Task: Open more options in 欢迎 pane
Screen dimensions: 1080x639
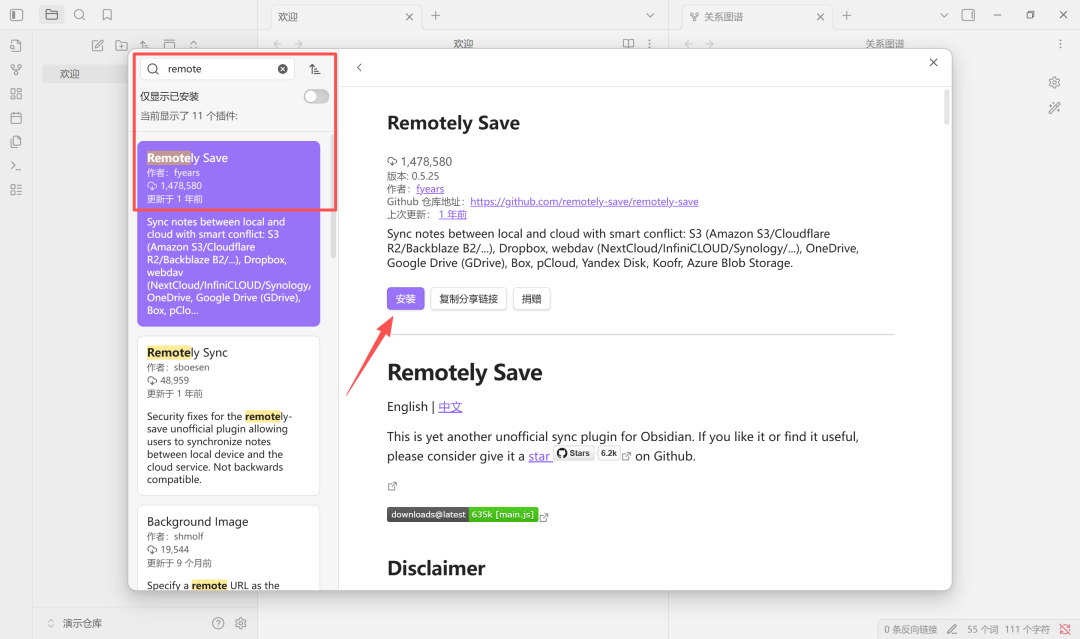Action: (650, 43)
